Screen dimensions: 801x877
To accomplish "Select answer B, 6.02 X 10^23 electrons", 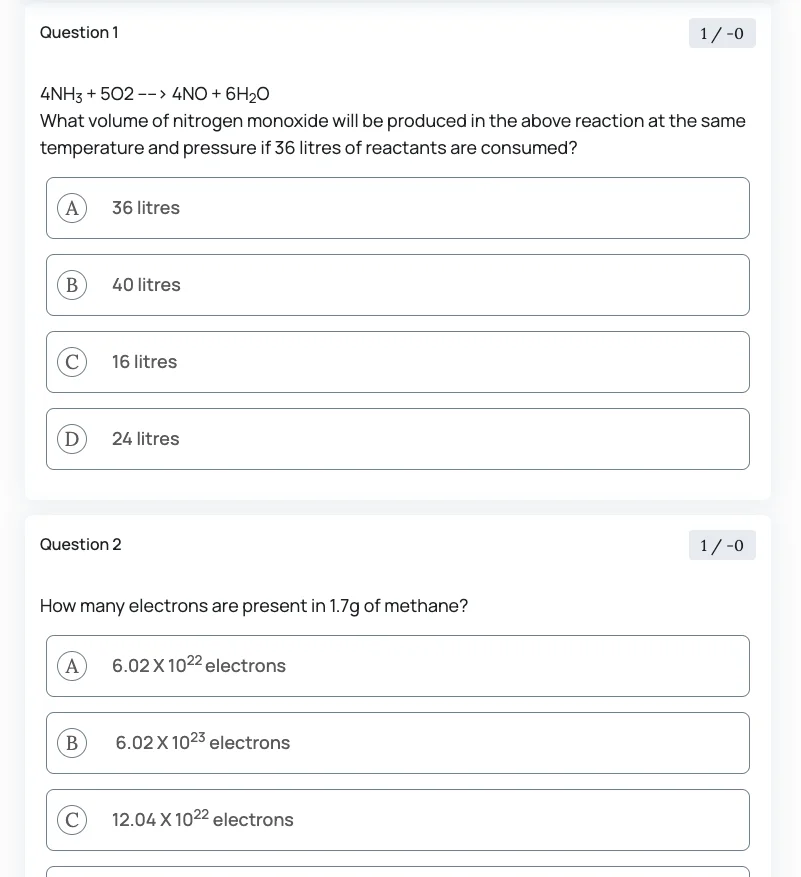I will (397, 742).
